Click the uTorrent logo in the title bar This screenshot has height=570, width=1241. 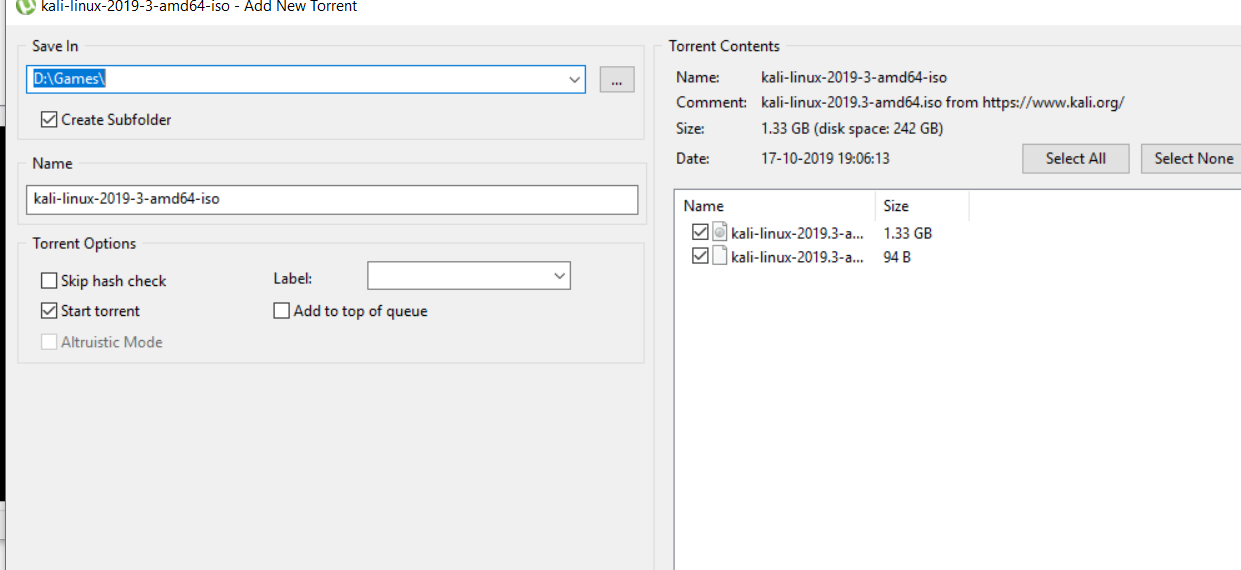26,7
